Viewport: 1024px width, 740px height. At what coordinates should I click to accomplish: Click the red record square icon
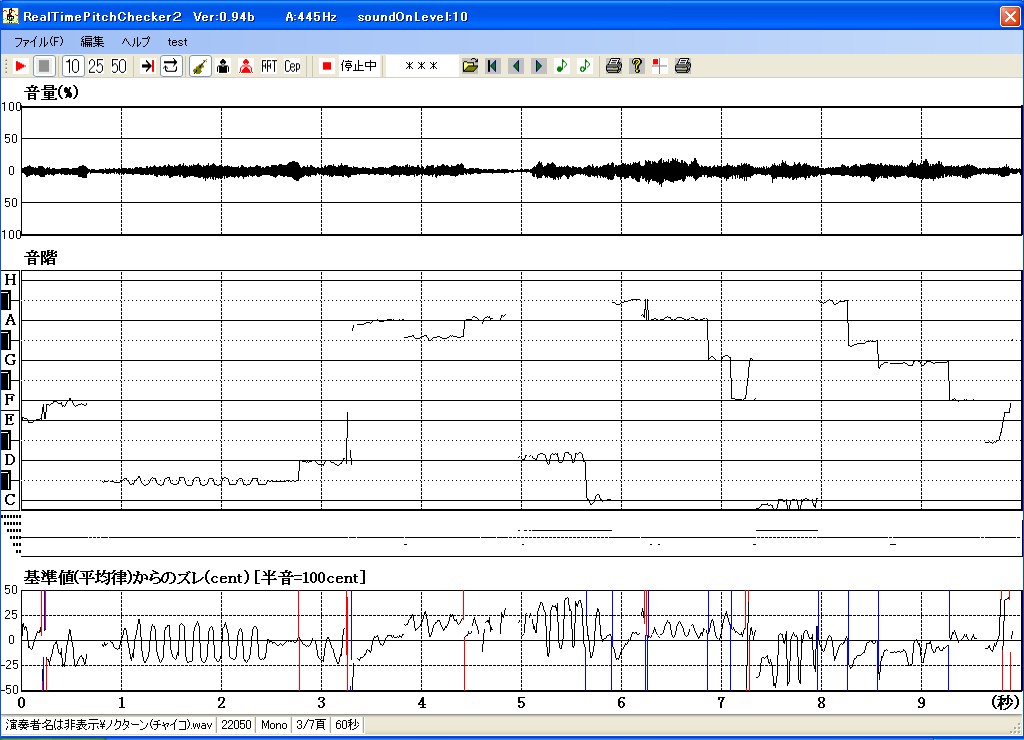[x=327, y=66]
